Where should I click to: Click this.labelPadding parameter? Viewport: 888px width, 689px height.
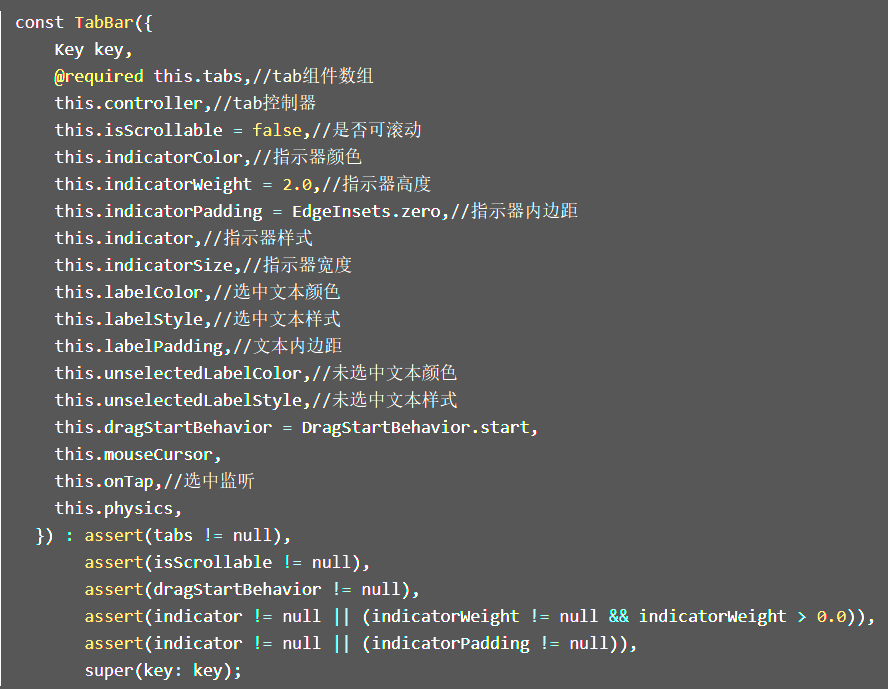139,346
